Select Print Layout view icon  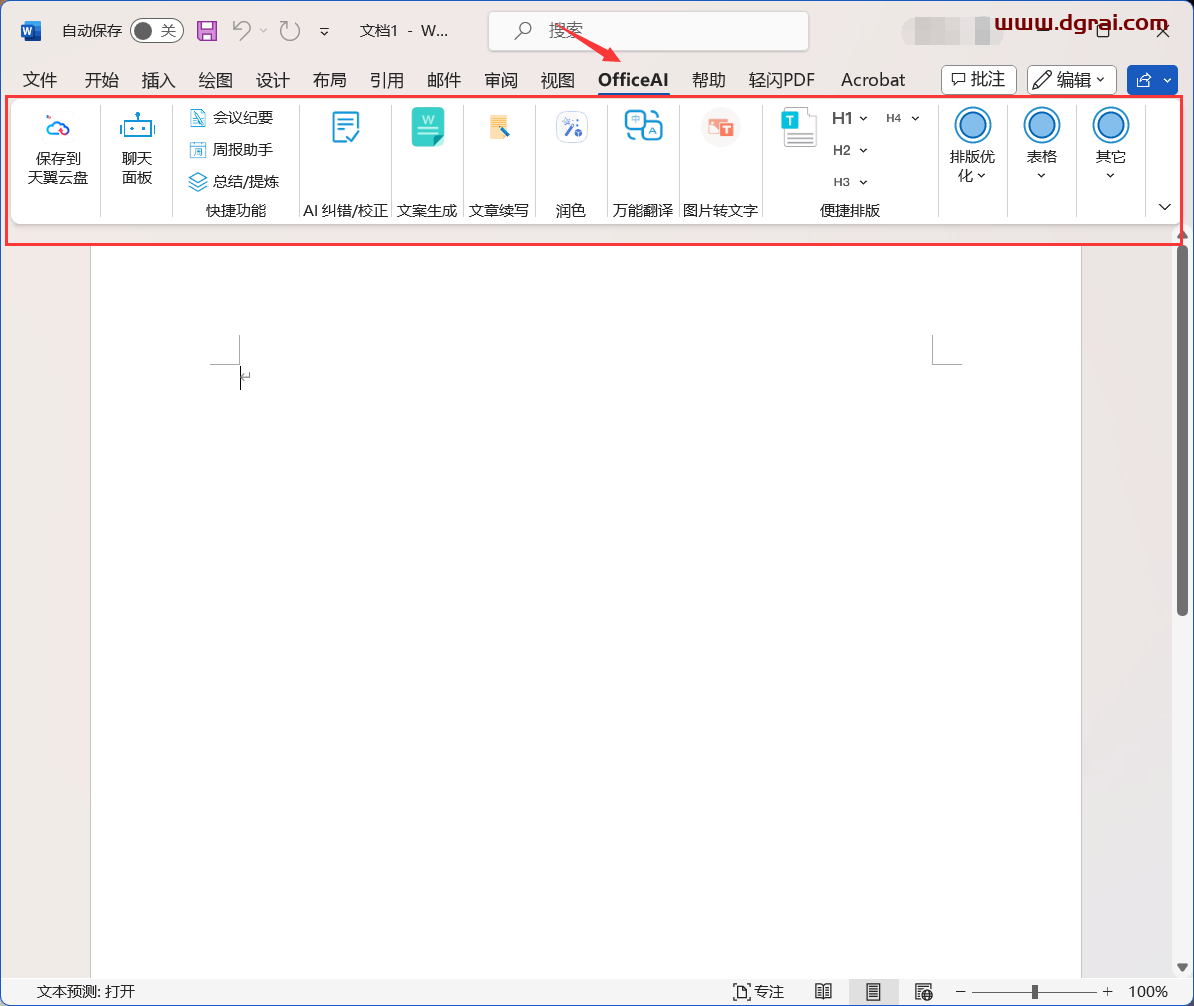873,992
